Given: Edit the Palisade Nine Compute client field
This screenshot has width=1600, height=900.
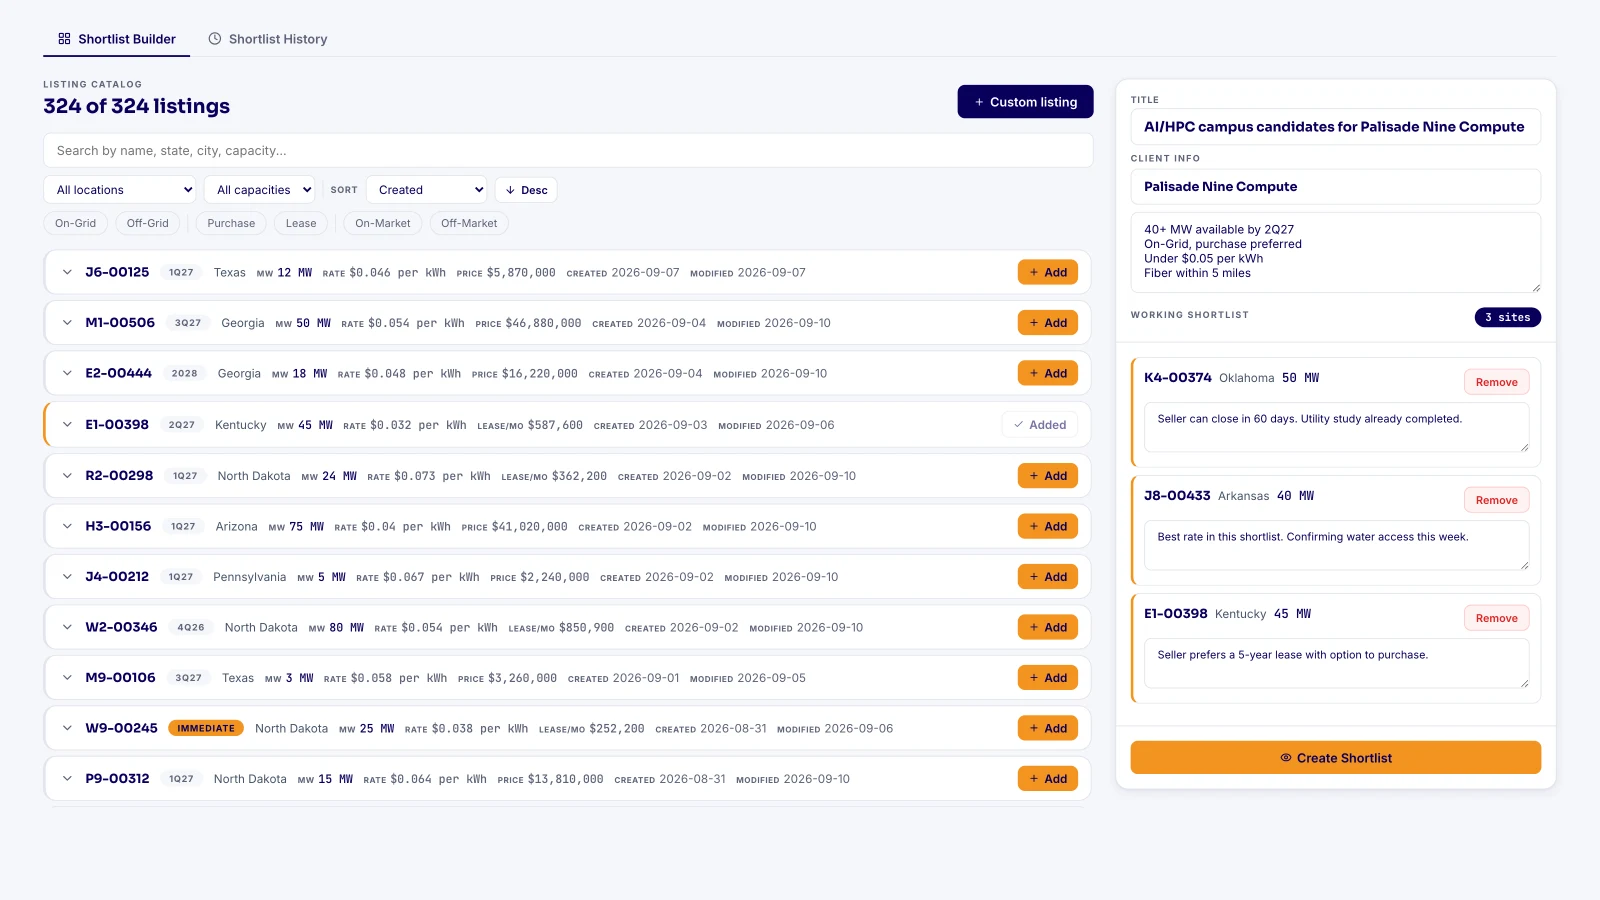Looking at the screenshot, I should 1336,187.
